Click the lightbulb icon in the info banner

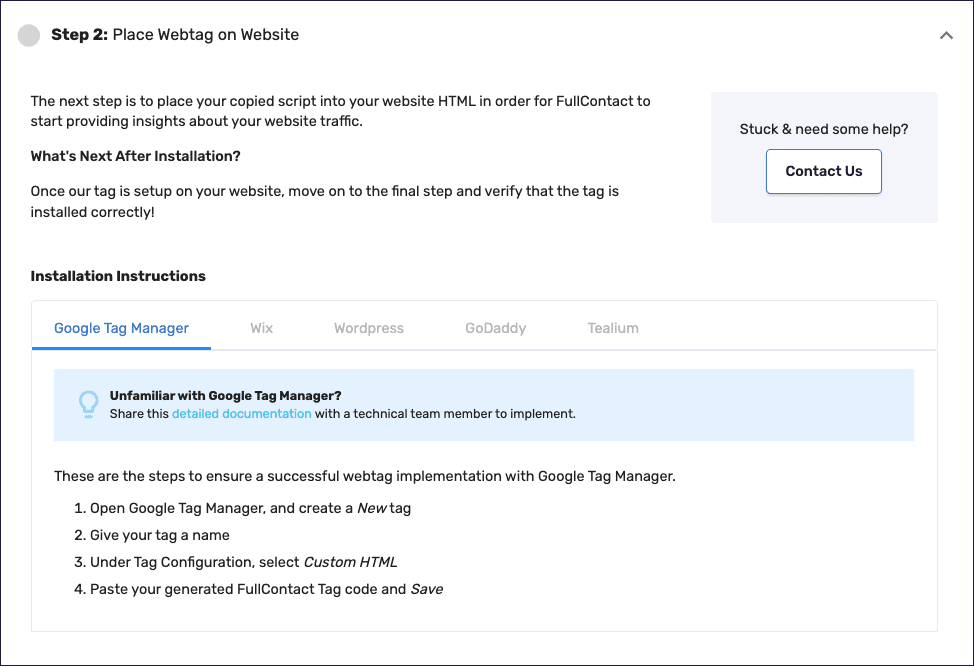(89, 404)
